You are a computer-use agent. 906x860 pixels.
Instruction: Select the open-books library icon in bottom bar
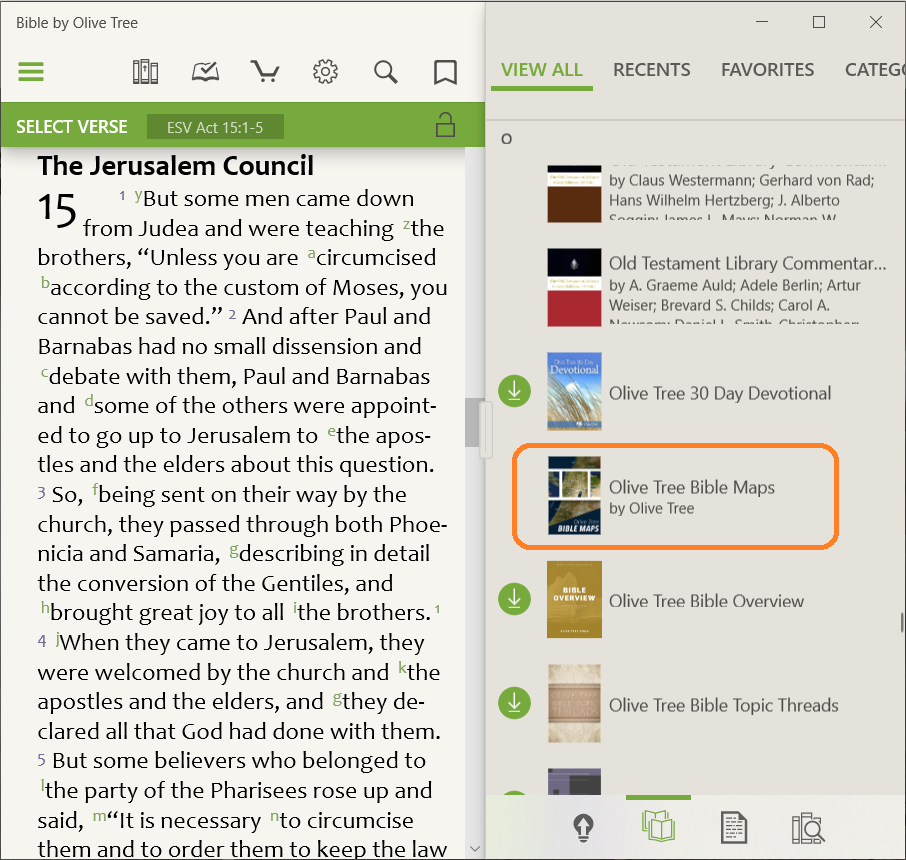tap(658, 827)
